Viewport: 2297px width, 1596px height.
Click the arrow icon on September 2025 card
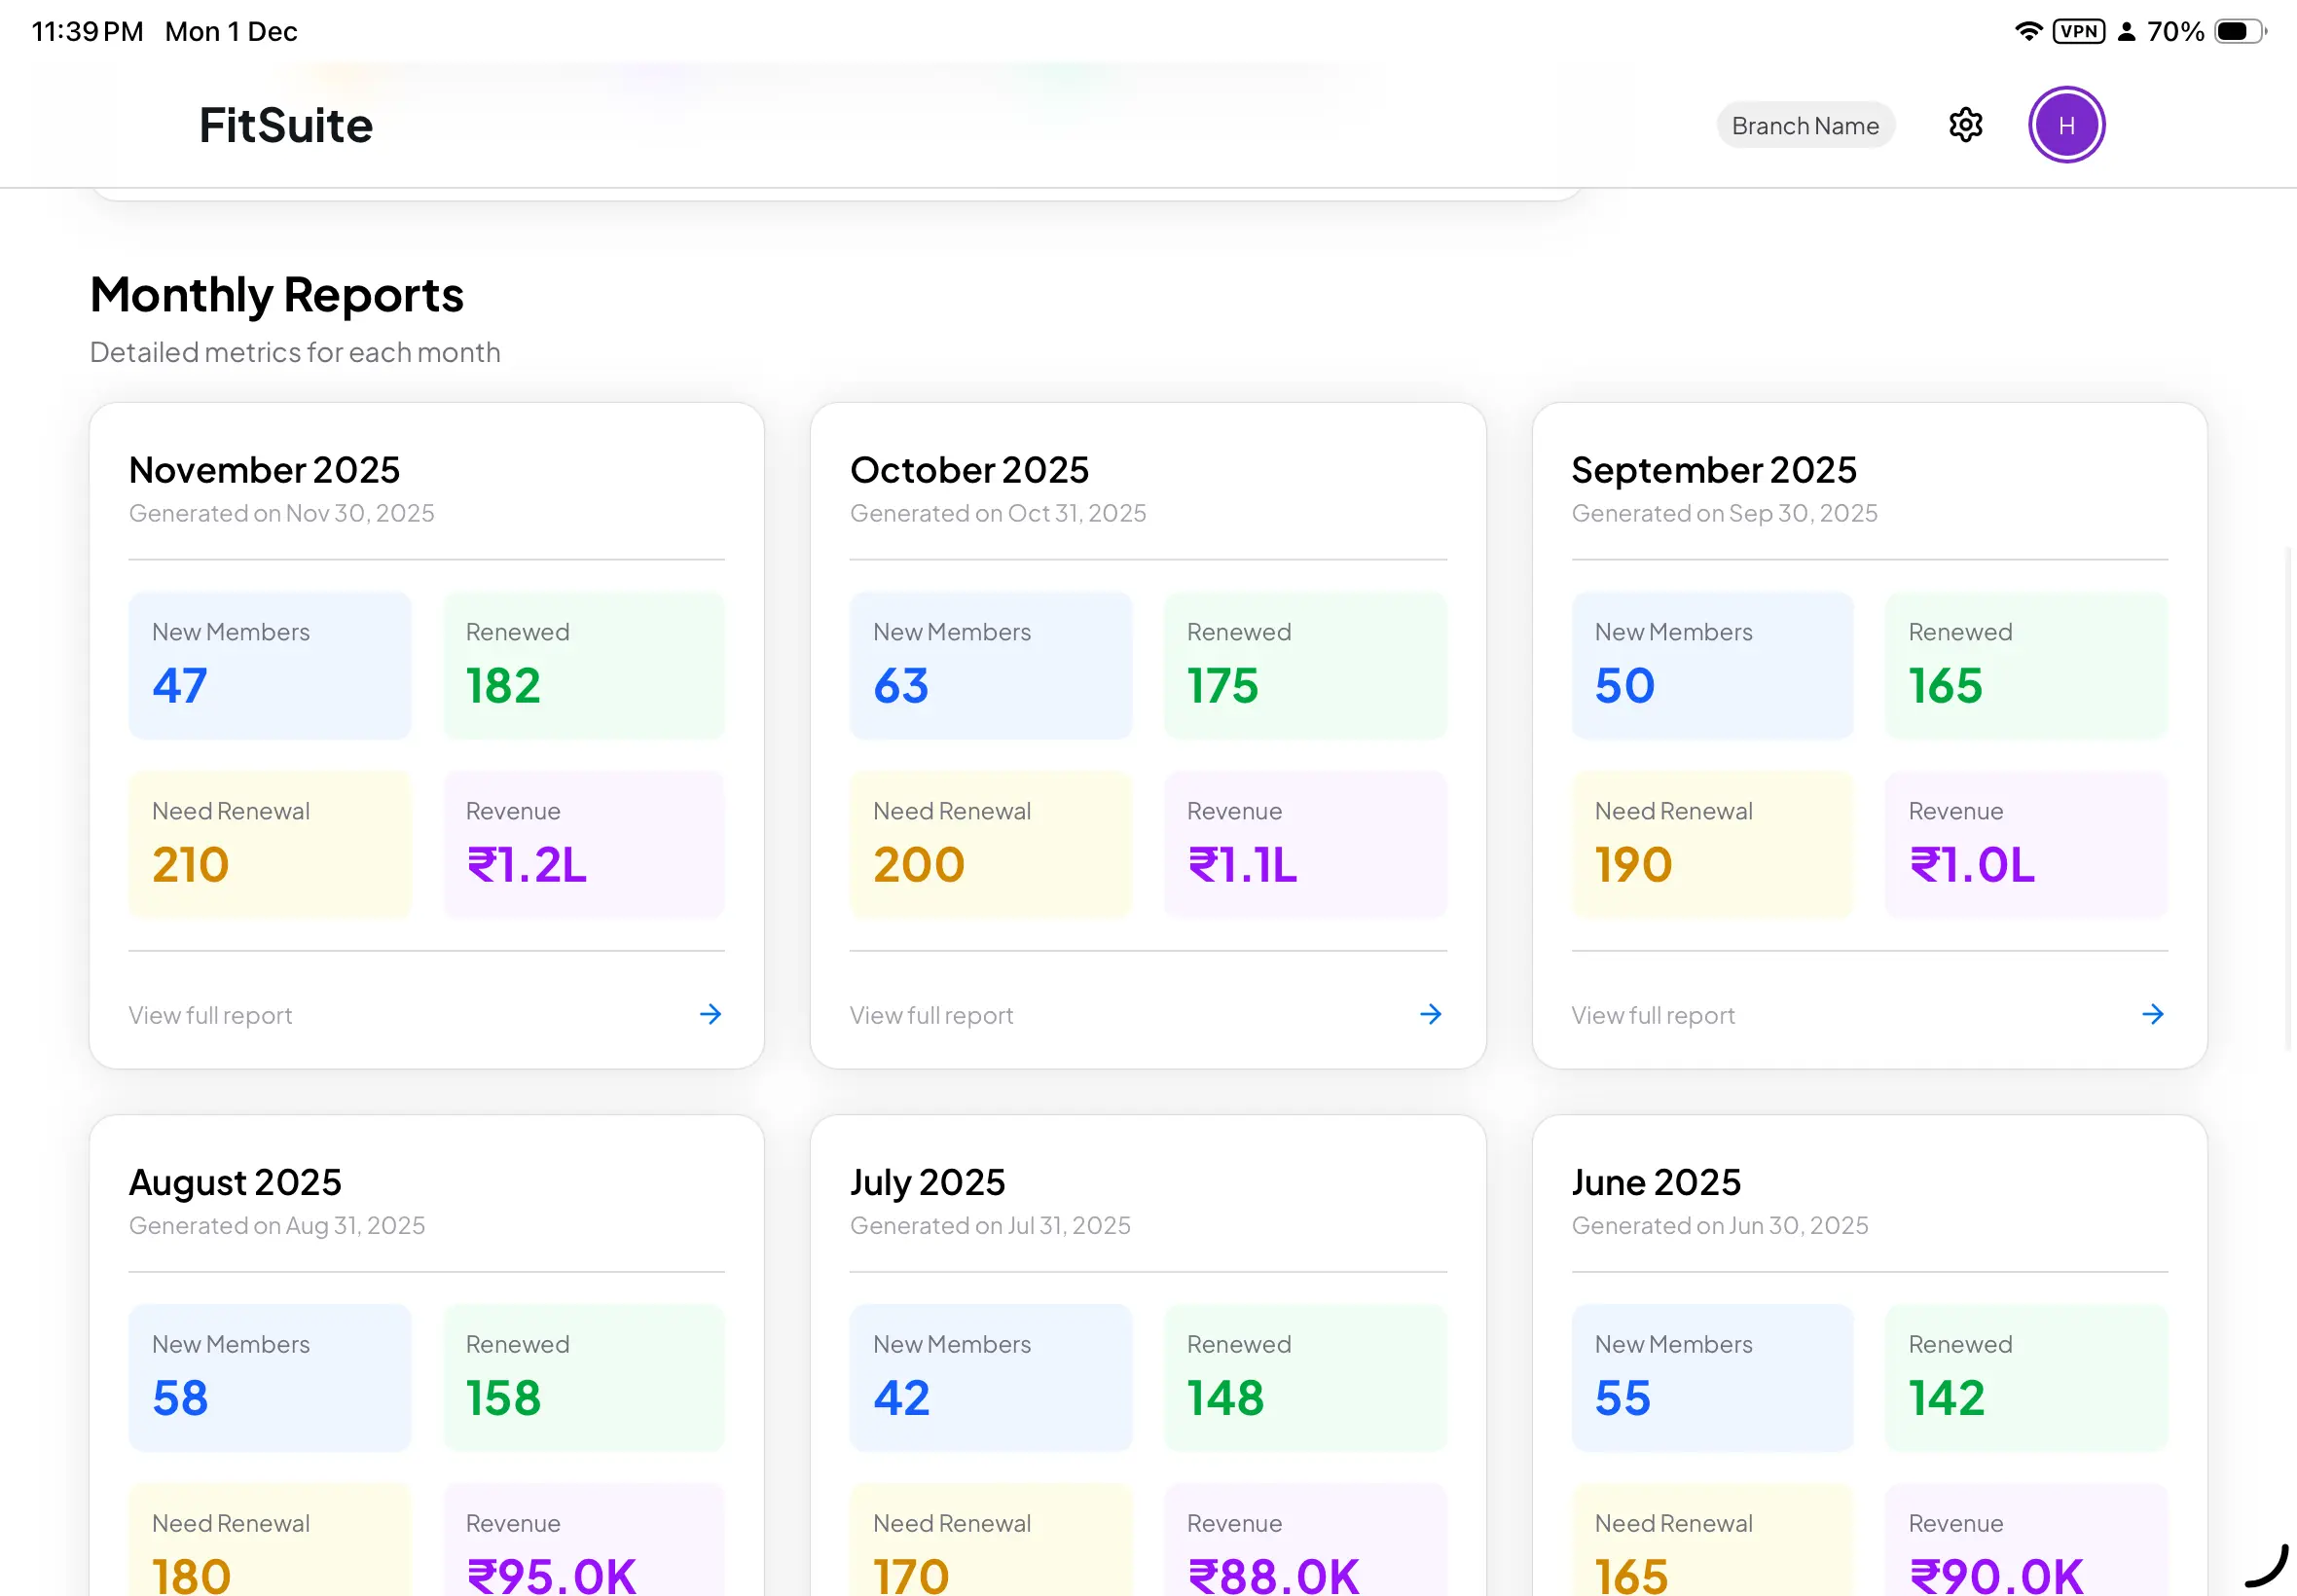[x=2152, y=1014]
